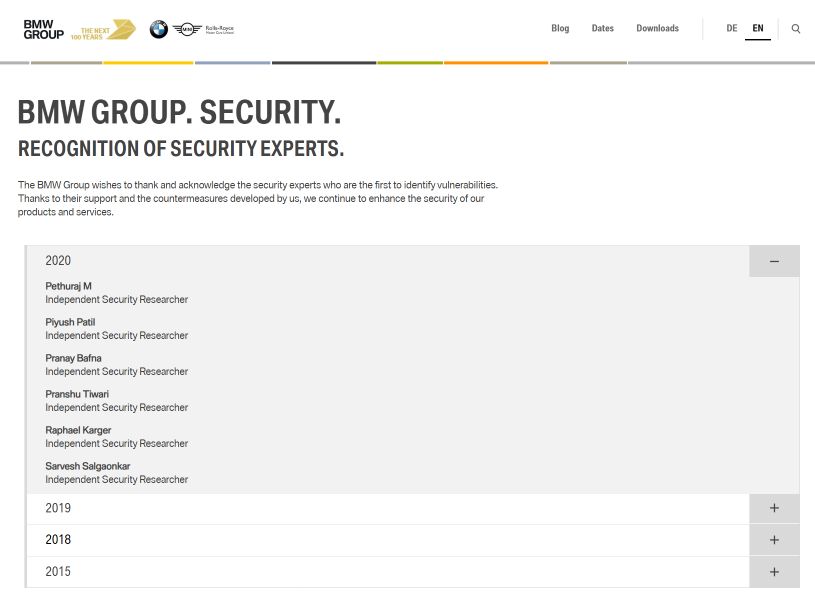
Task: Click the BMW roundel brand logo
Action: pyautogui.click(x=159, y=30)
